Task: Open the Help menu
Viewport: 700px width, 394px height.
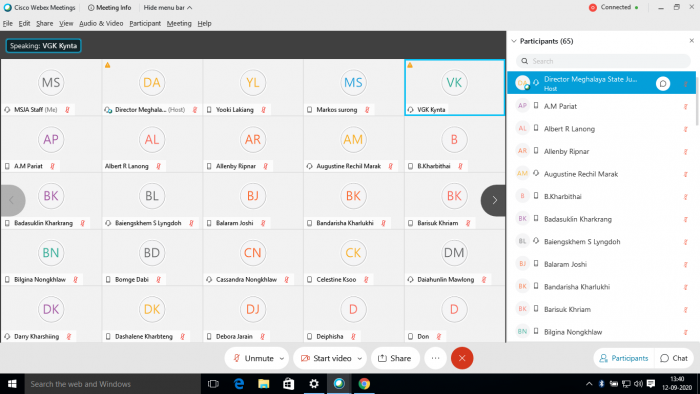Action: point(204,23)
